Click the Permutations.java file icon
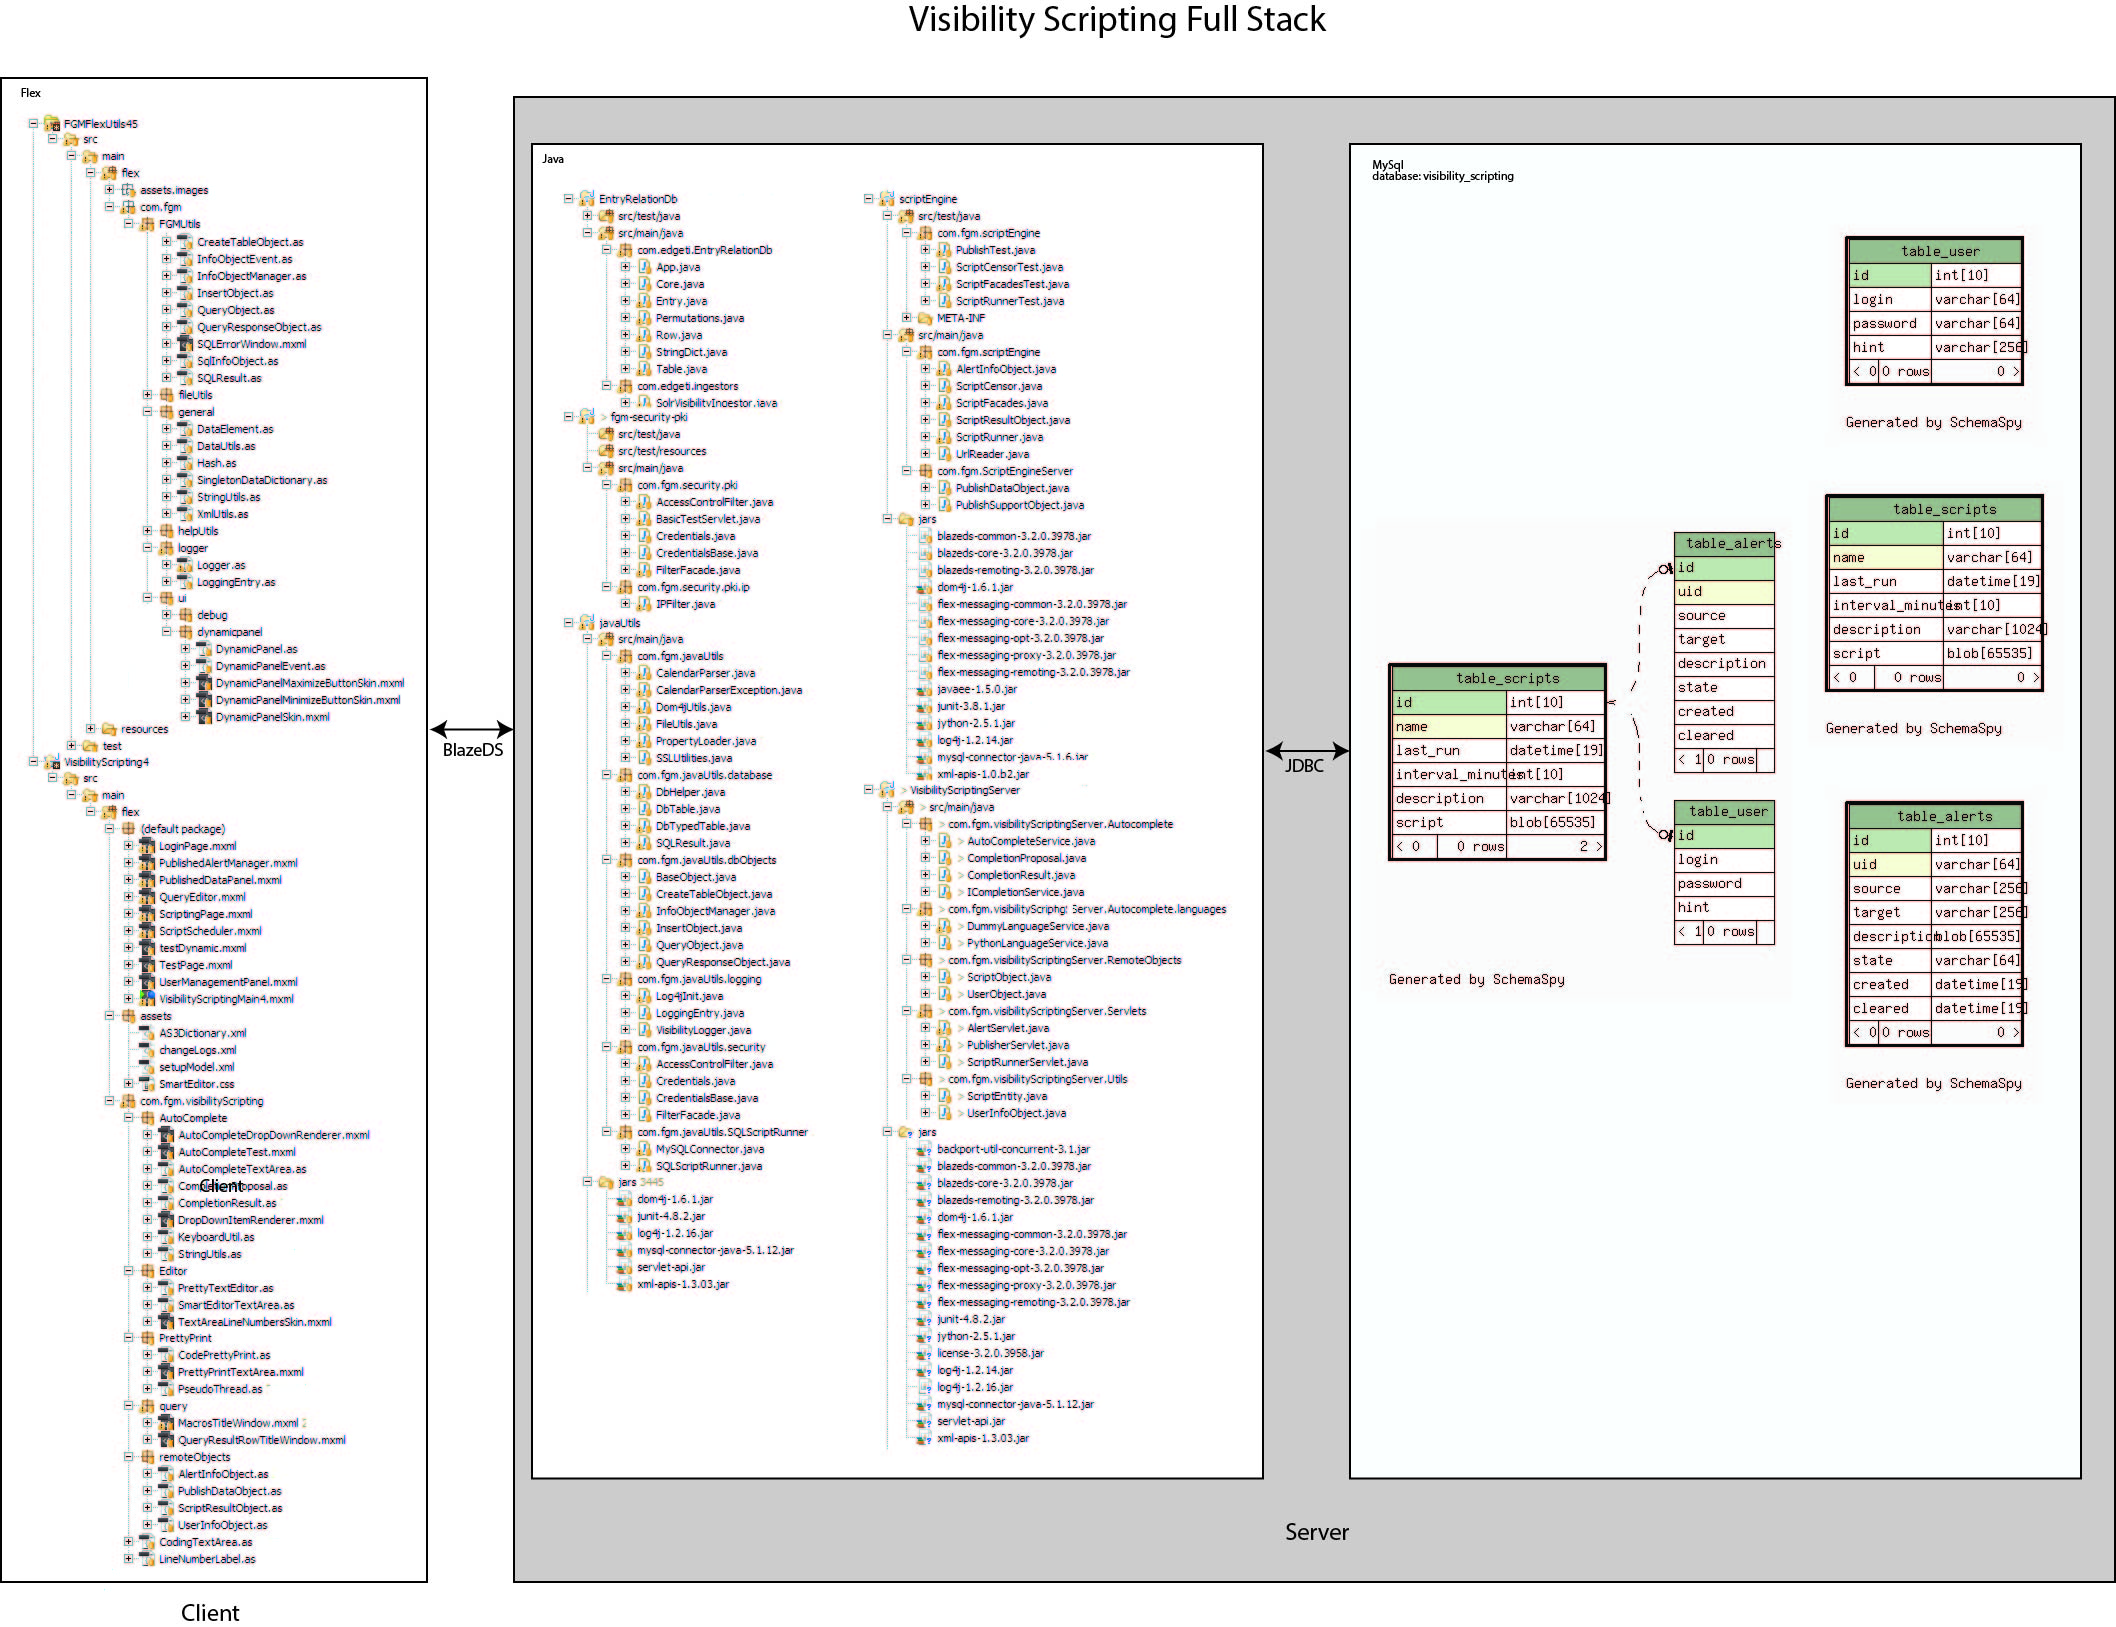This screenshot has width=2116, height=1627. (x=644, y=318)
